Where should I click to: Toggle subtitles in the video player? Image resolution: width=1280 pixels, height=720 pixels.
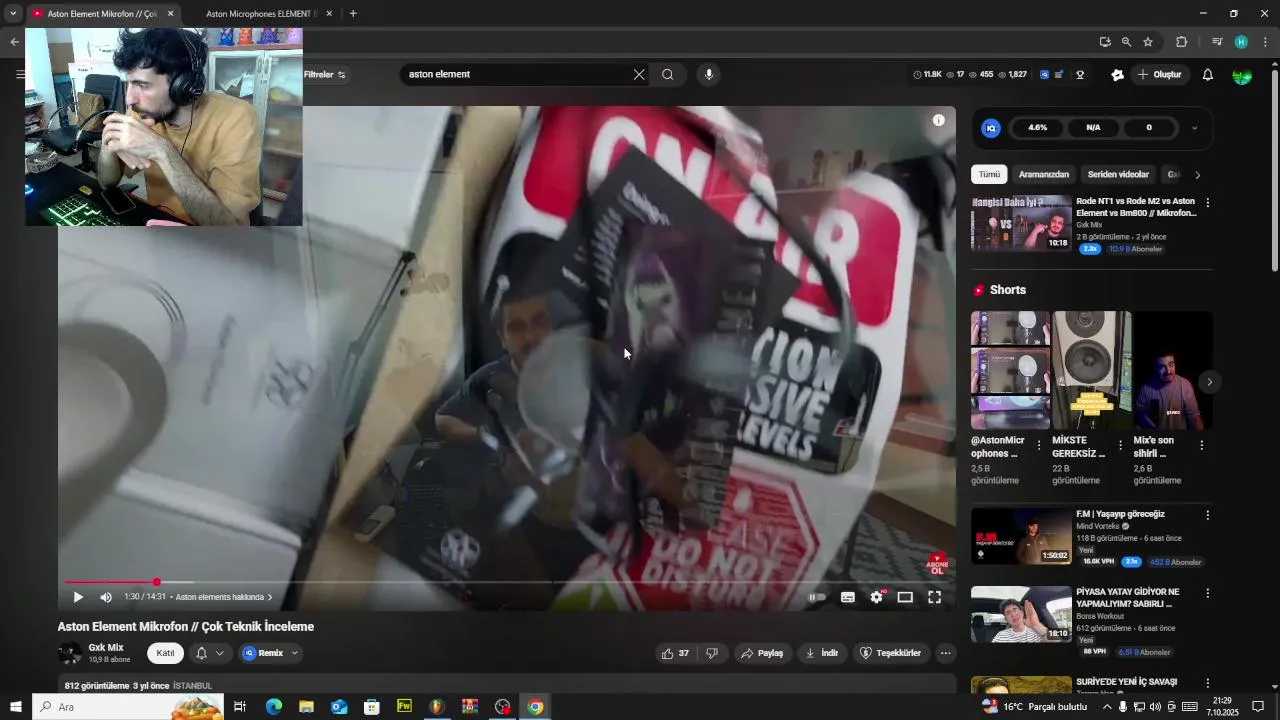pos(848,597)
